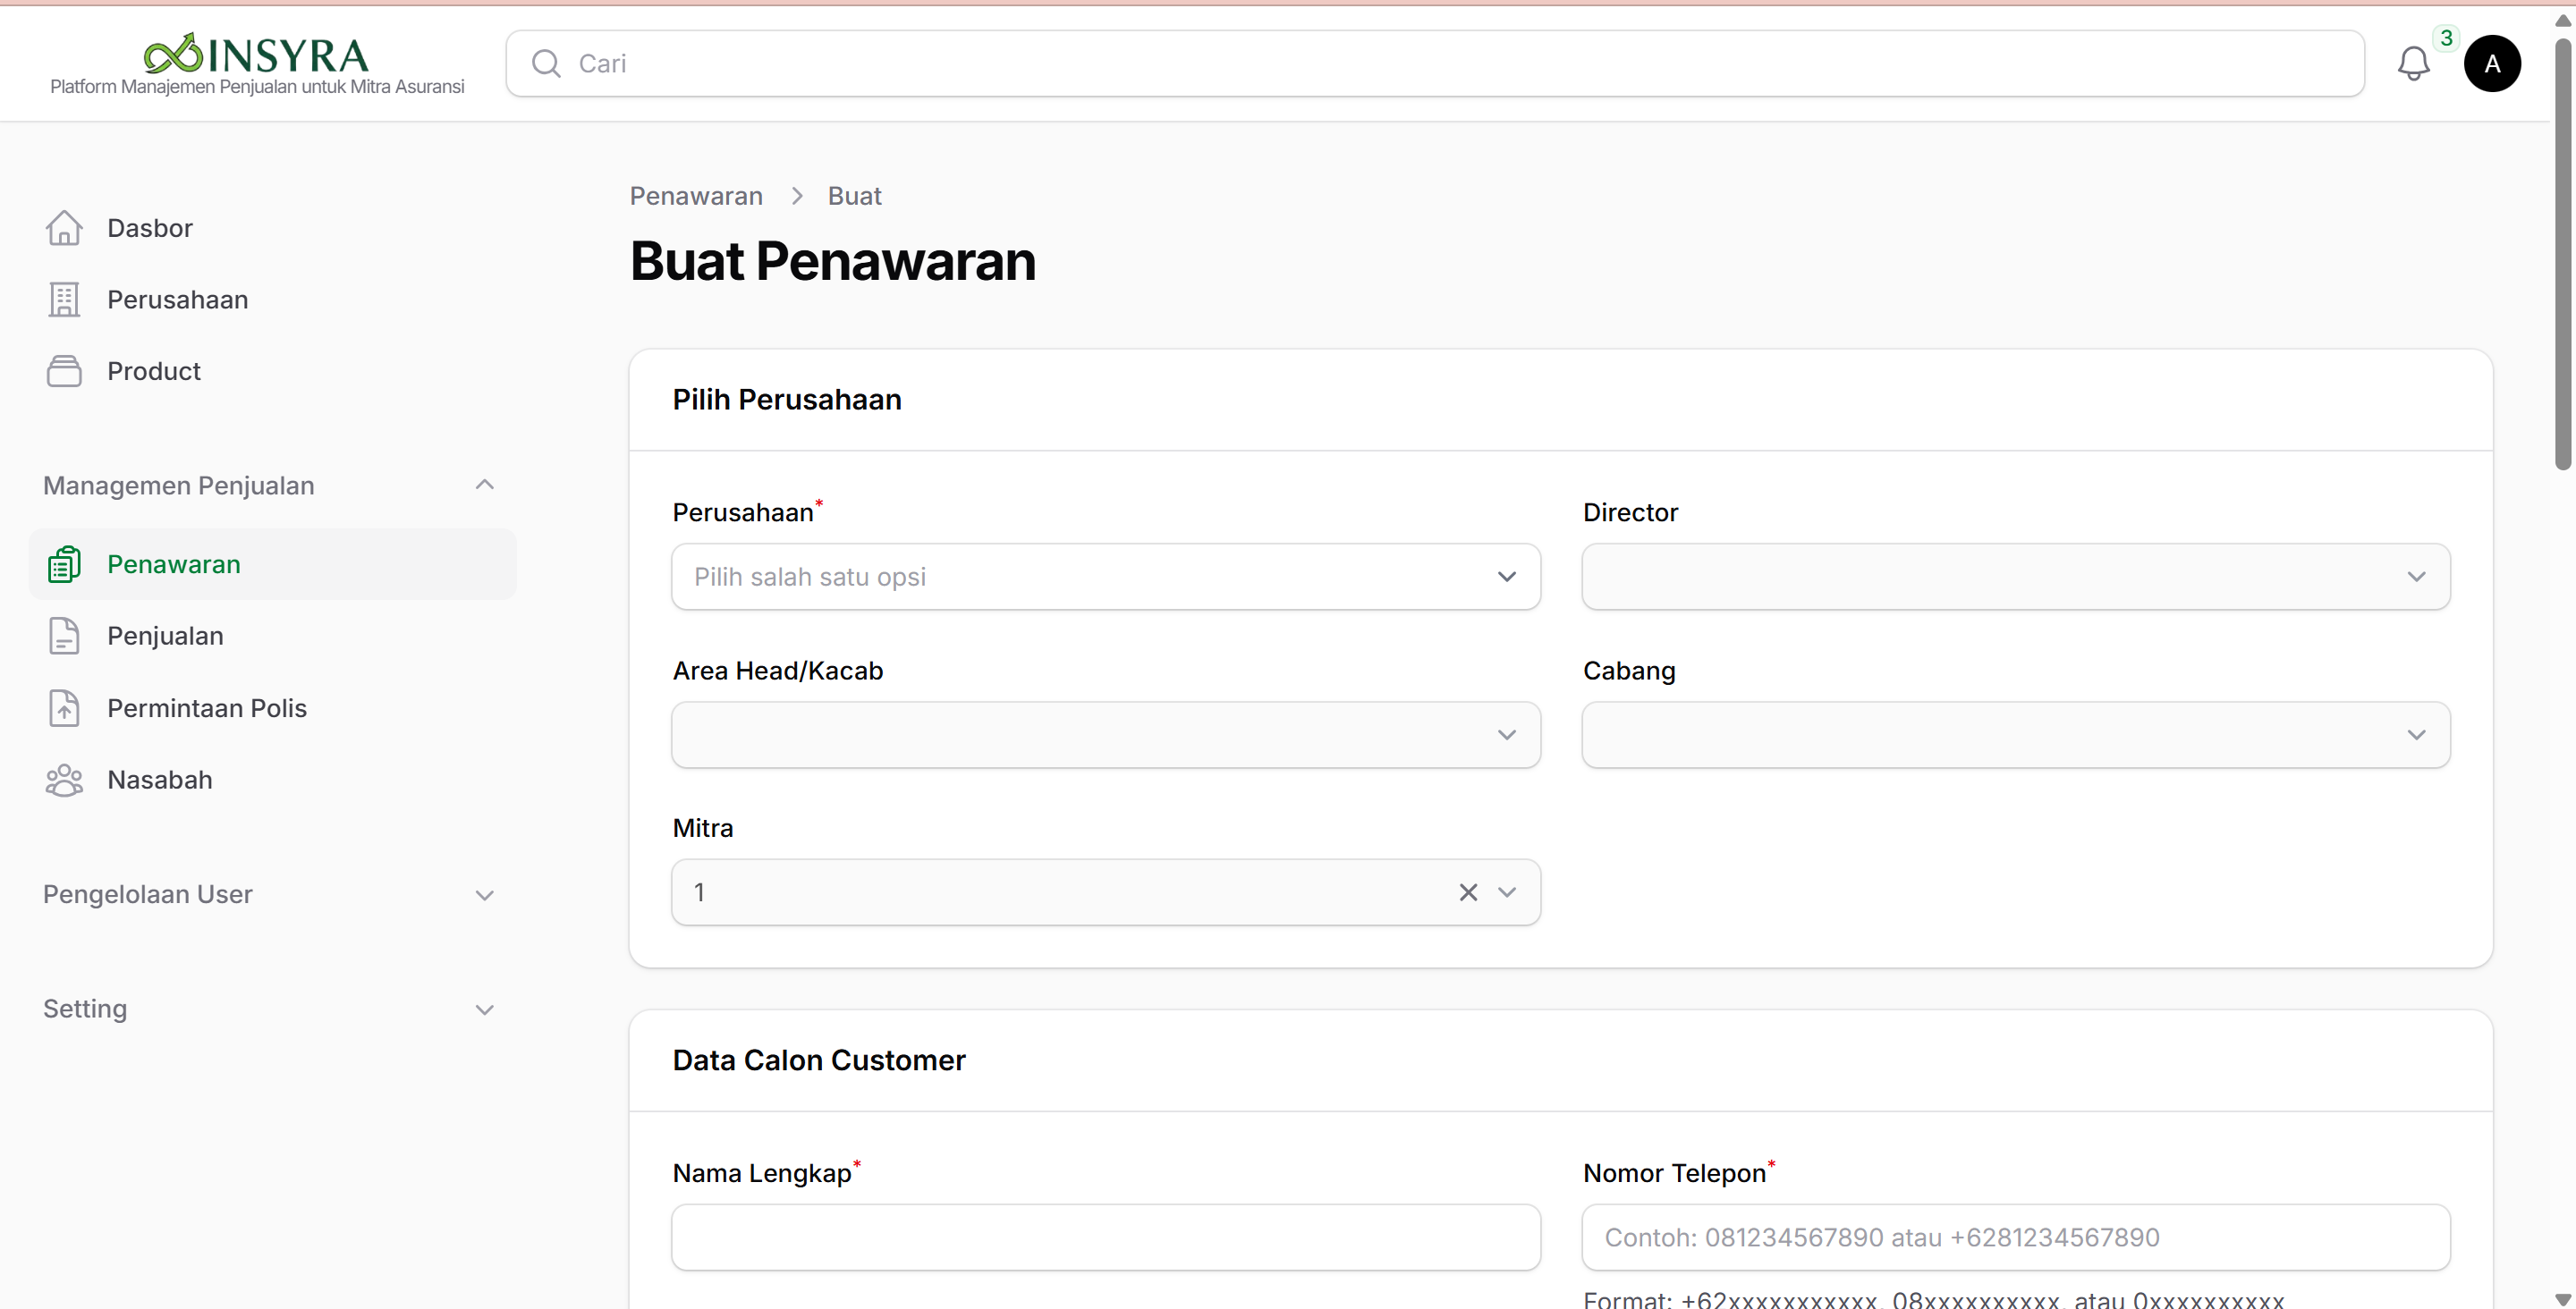This screenshot has height=1309, width=2576.
Task: Click the Penawaran clipboard icon
Action: click(x=64, y=564)
